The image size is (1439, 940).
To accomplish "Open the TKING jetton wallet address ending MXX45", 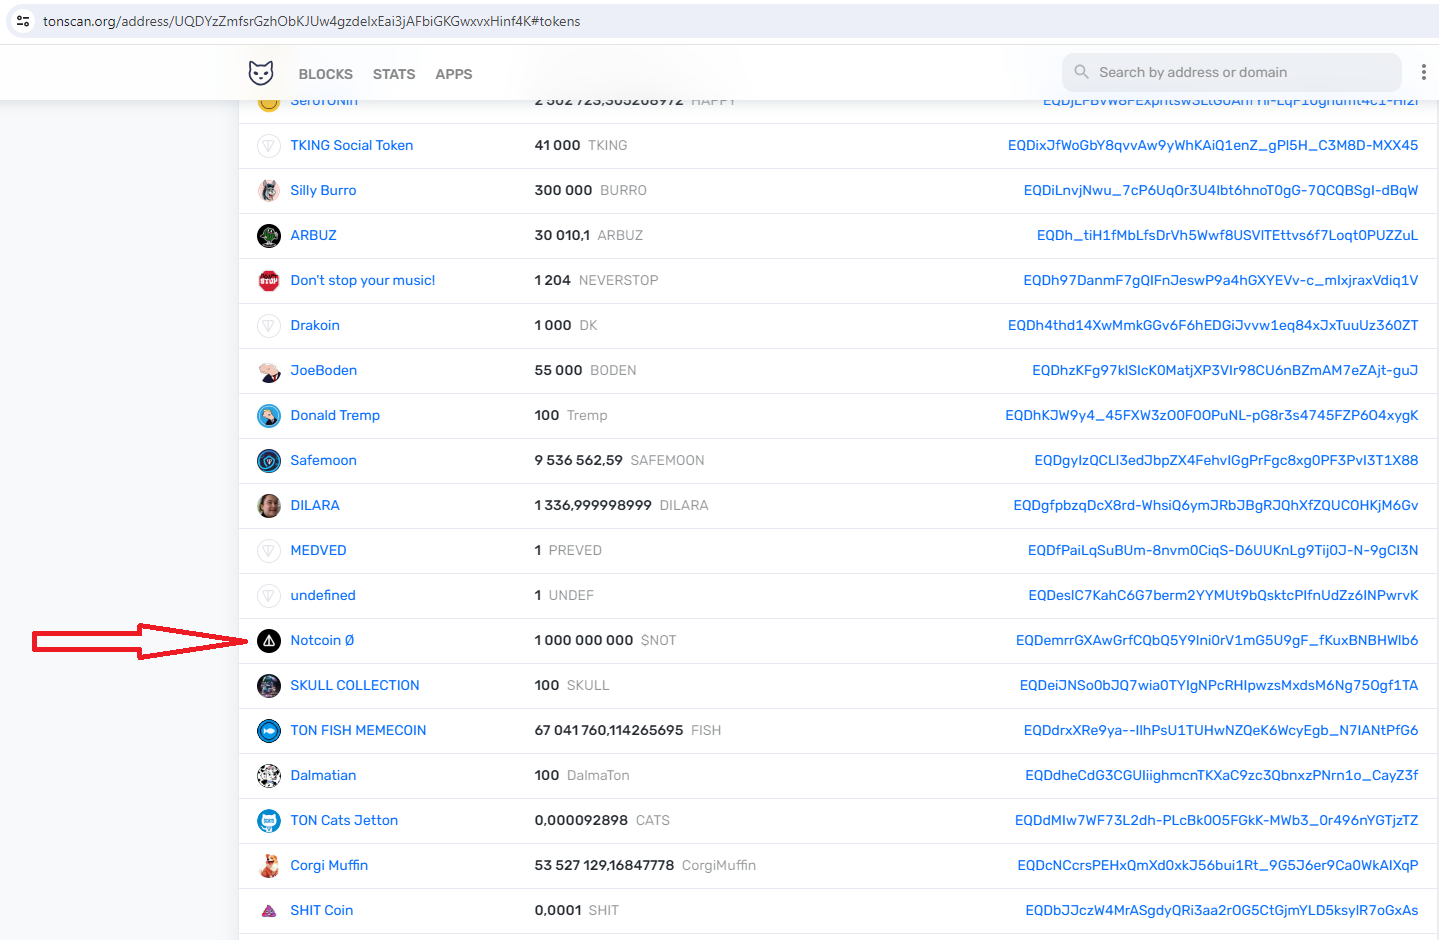I will pos(1213,145).
